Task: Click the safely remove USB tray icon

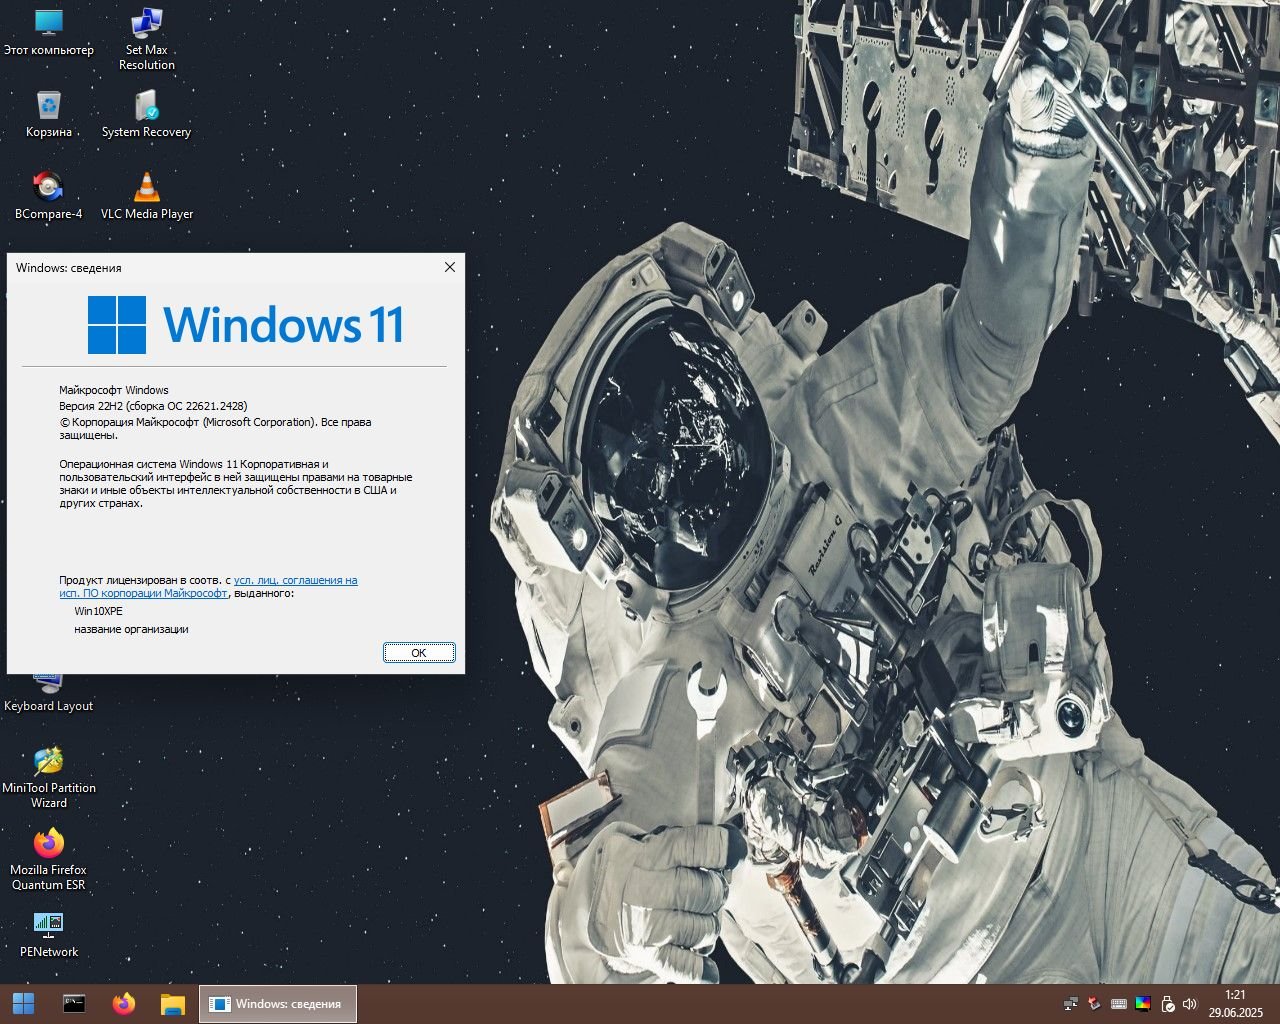Action: point(1166,1004)
